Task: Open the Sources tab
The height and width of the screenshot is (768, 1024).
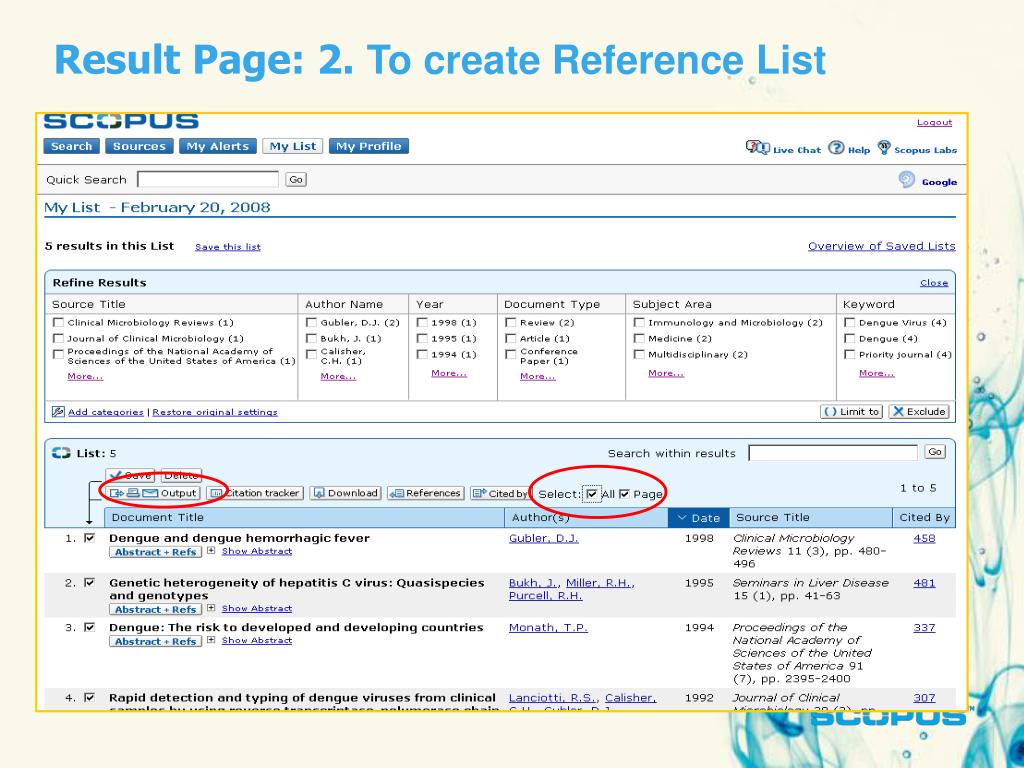Action: point(139,146)
